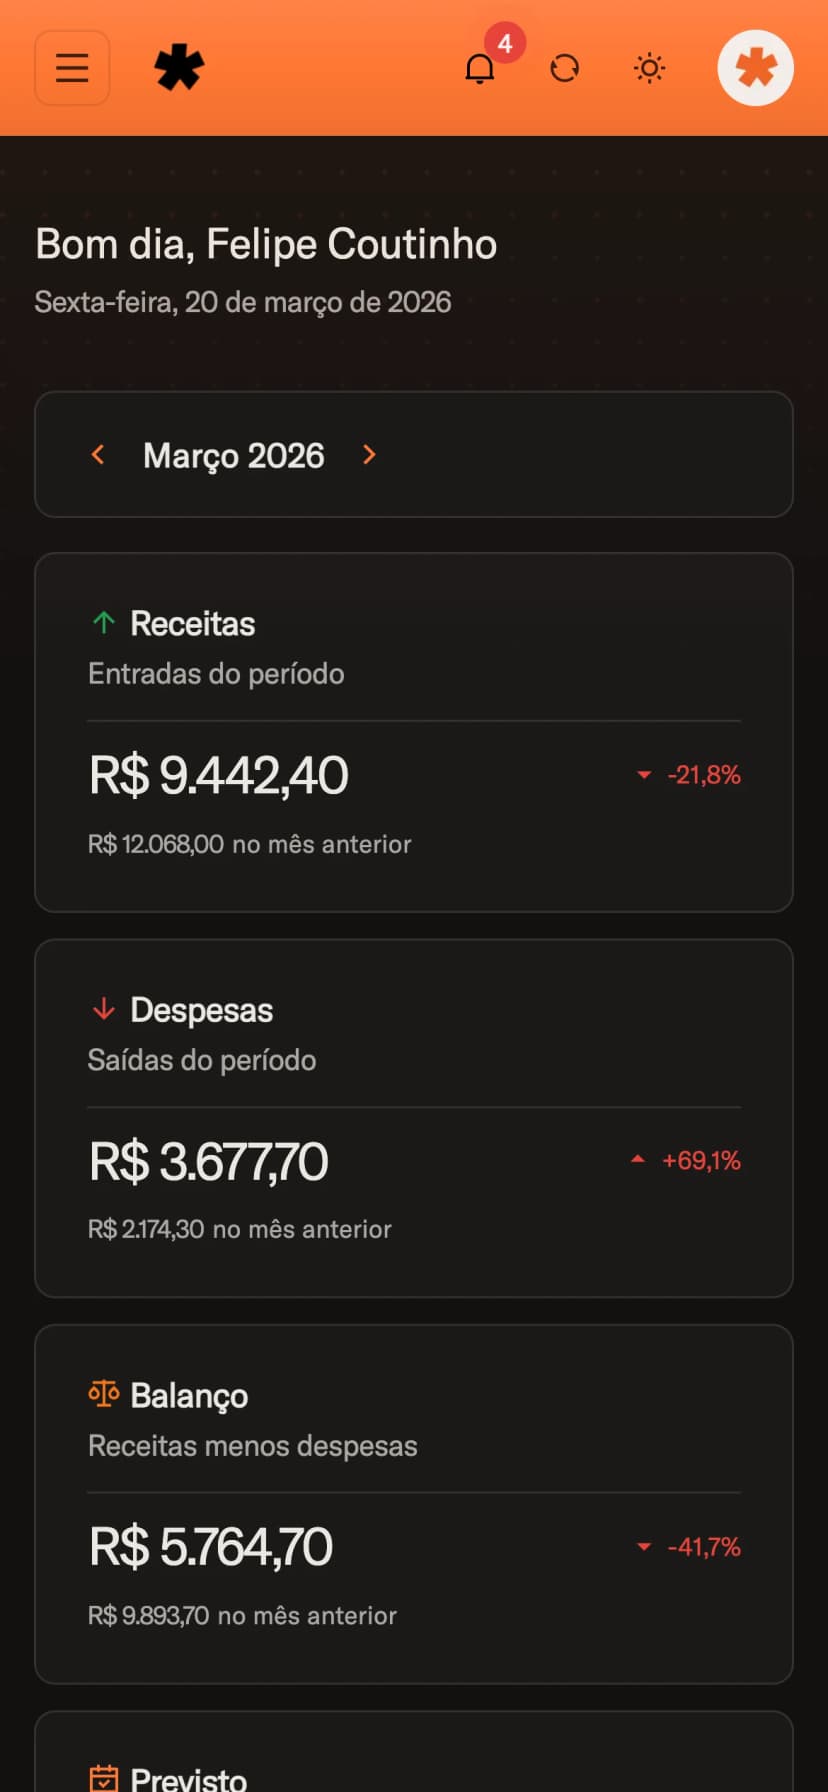The image size is (828, 1792).
Task: Open the user profile avatar
Action: pos(755,68)
